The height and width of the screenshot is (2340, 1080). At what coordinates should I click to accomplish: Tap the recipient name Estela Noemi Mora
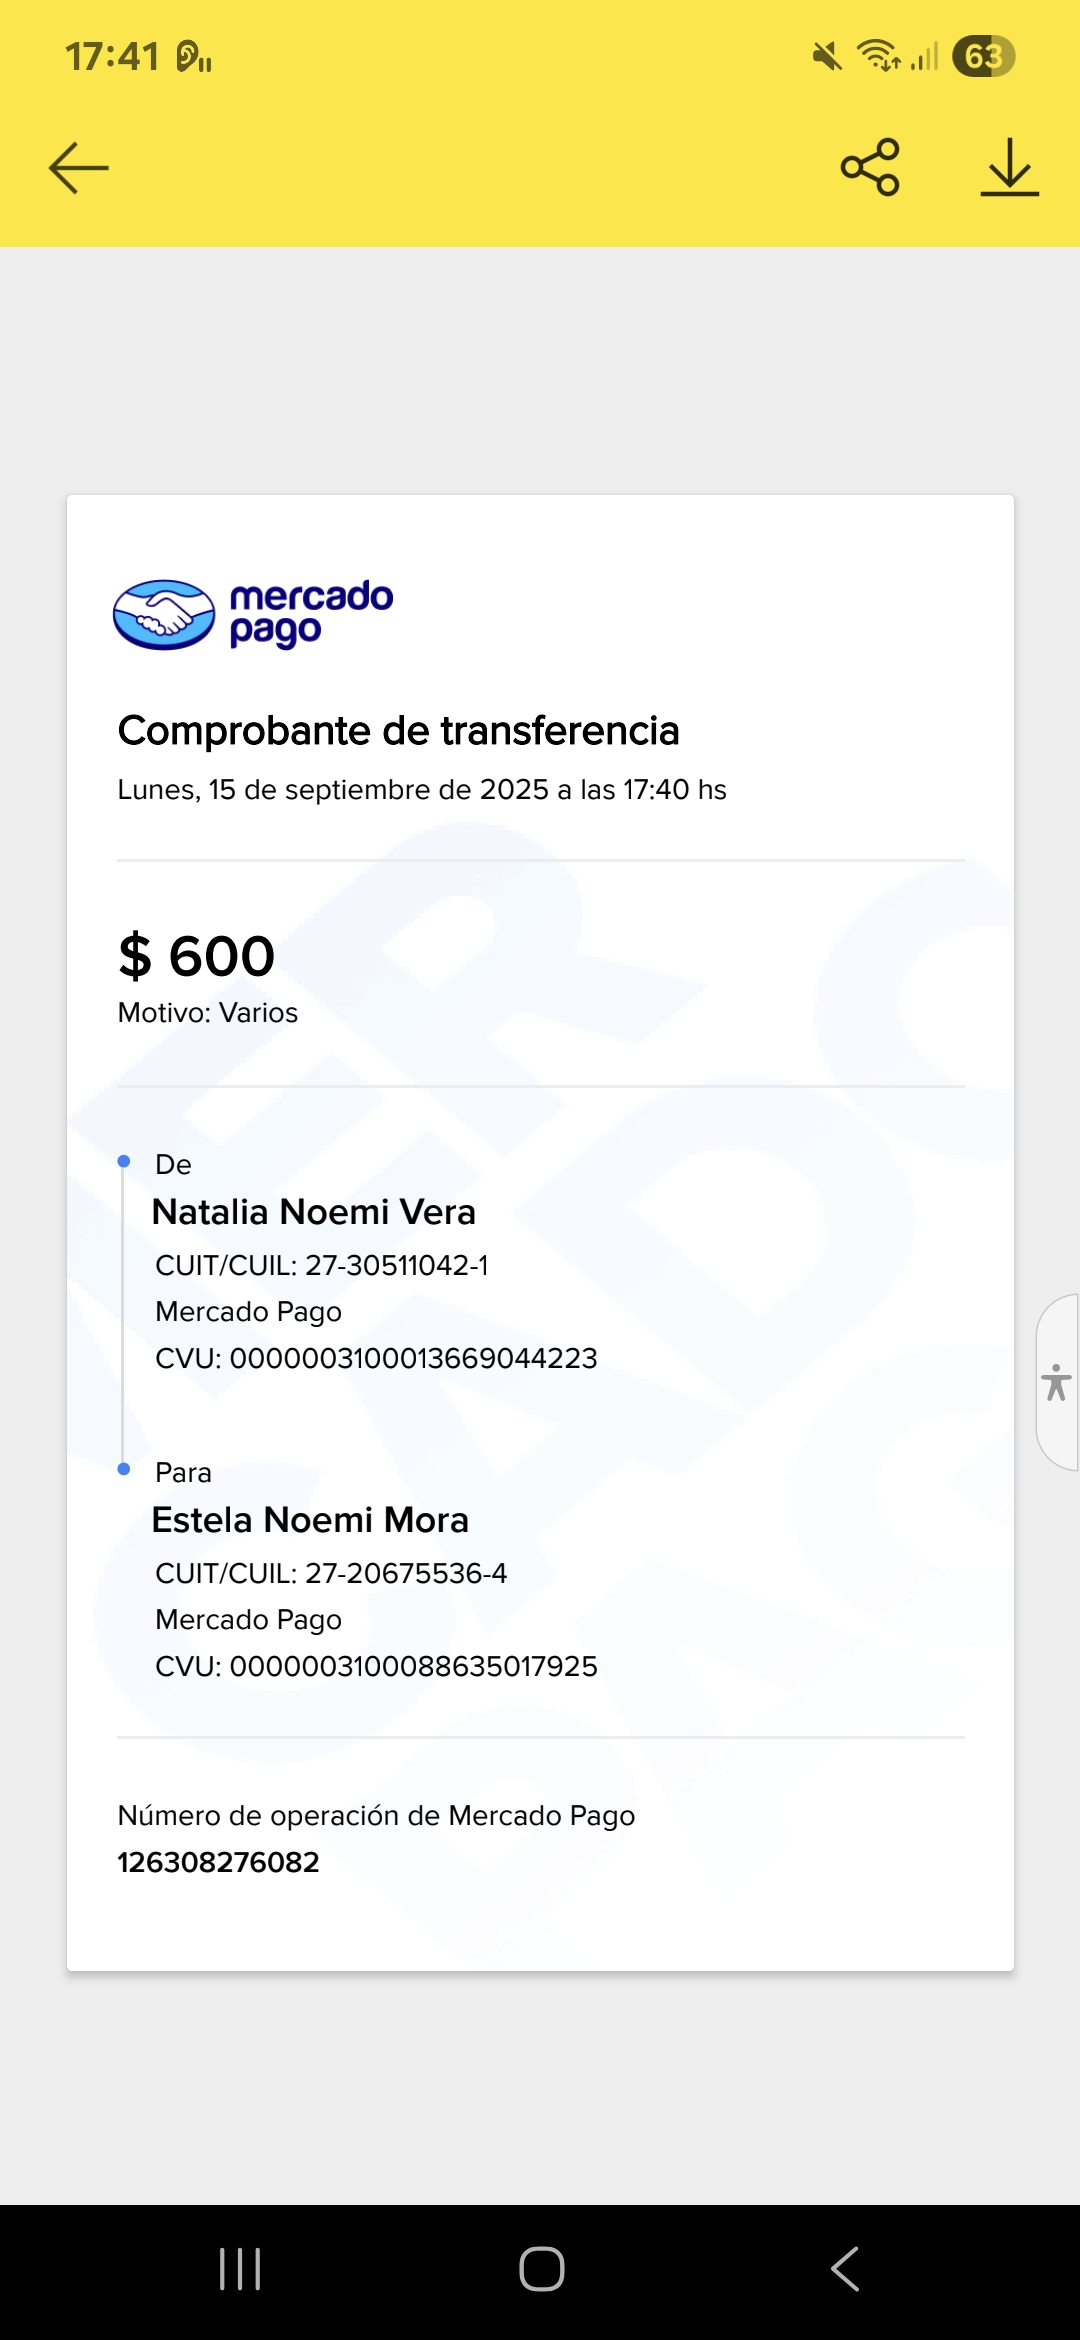pyautogui.click(x=310, y=1520)
